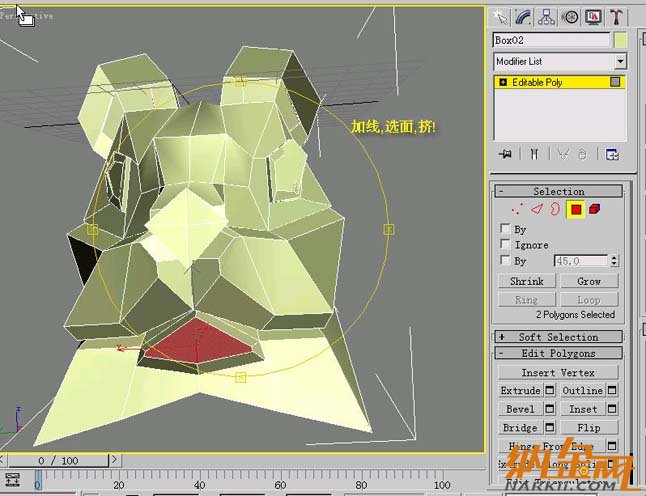Click the Pin Stack icon
Image resolution: width=646 pixels, height=496 pixels.
point(506,154)
